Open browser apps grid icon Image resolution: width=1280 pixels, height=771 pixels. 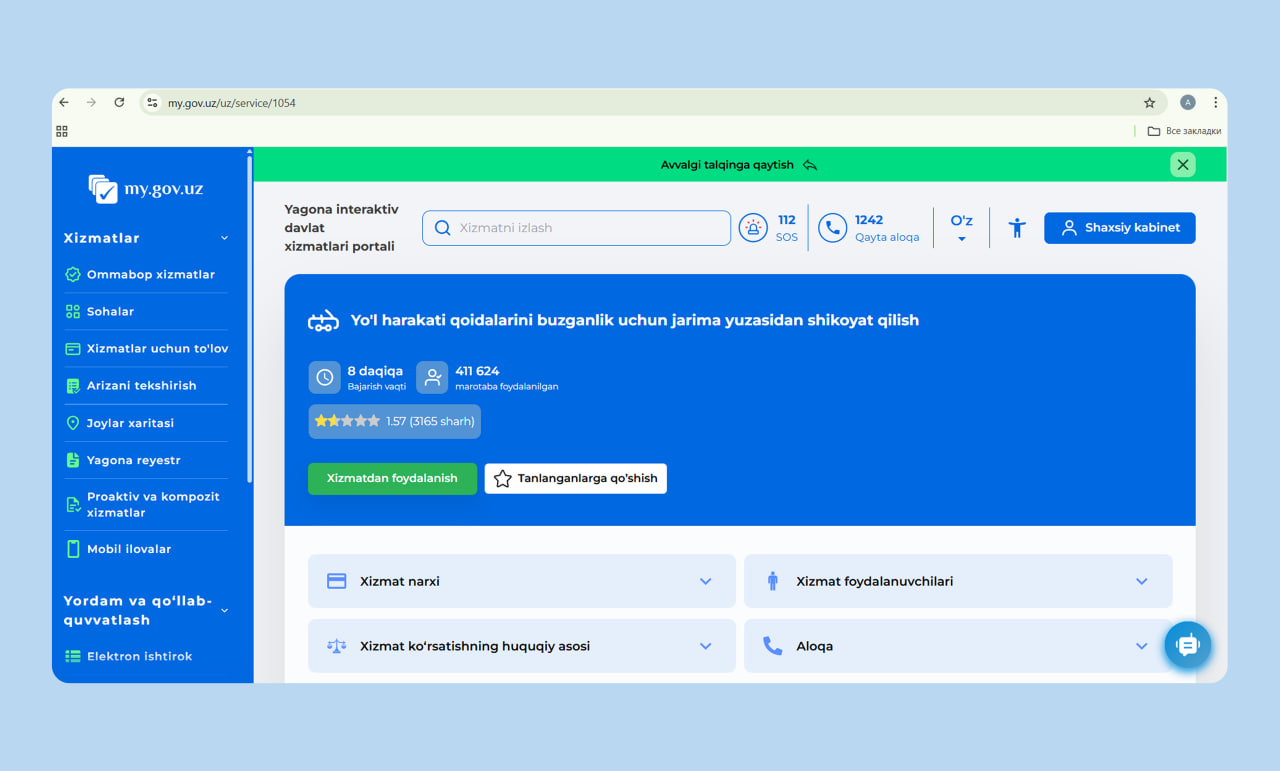tap(62, 131)
